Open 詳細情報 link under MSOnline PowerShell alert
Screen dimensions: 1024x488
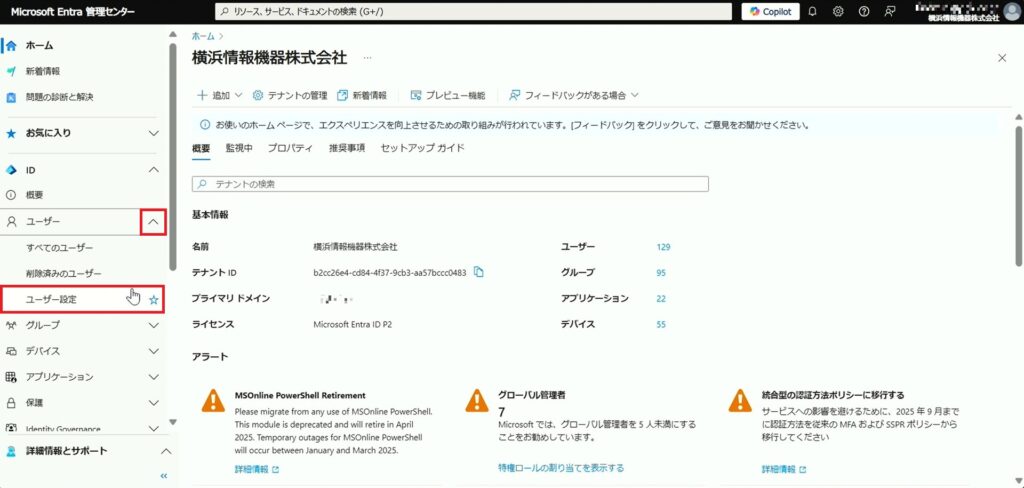(256, 470)
